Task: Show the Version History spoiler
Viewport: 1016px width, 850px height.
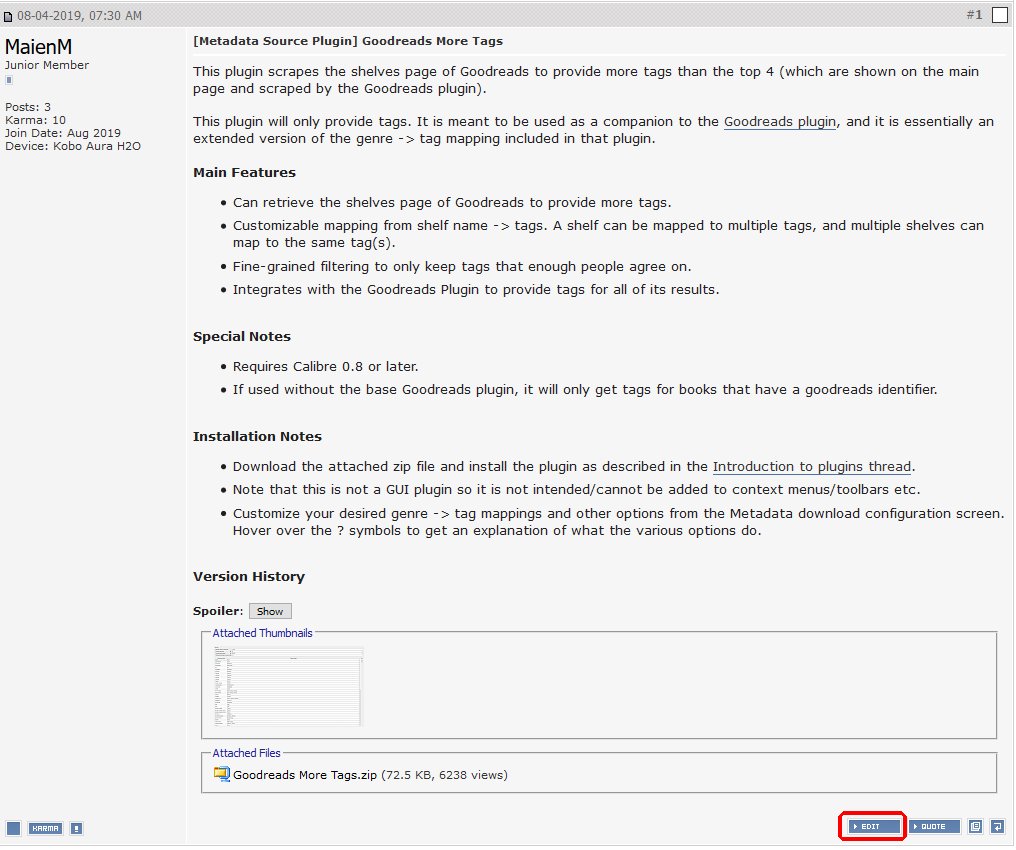Action: coord(271,614)
